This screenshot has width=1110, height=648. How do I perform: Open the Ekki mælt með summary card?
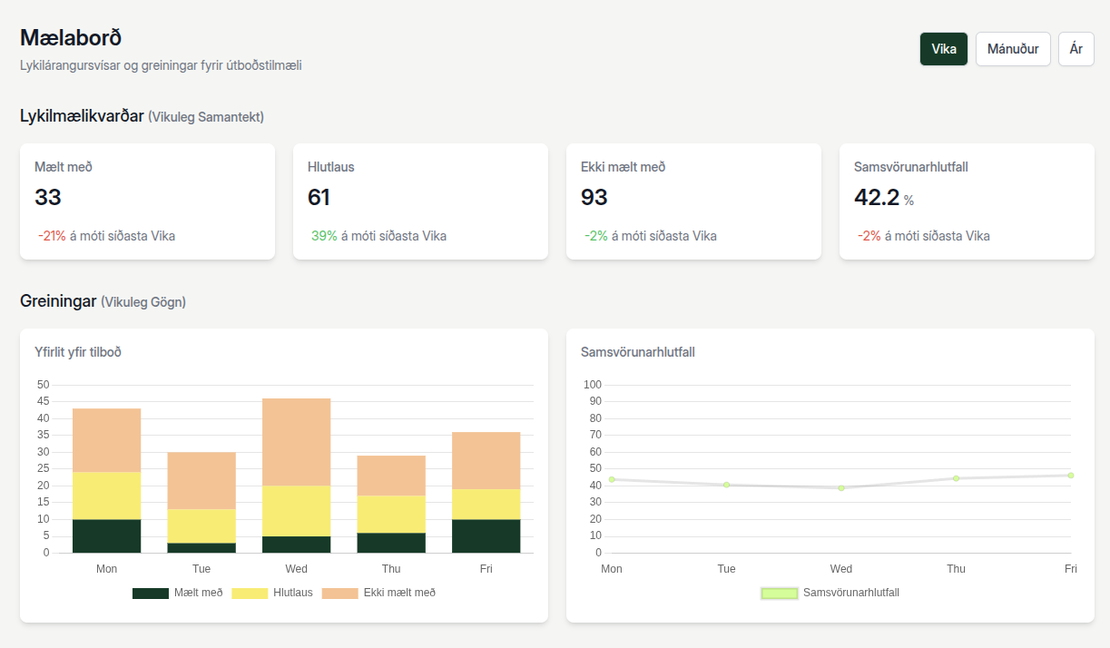coord(693,201)
